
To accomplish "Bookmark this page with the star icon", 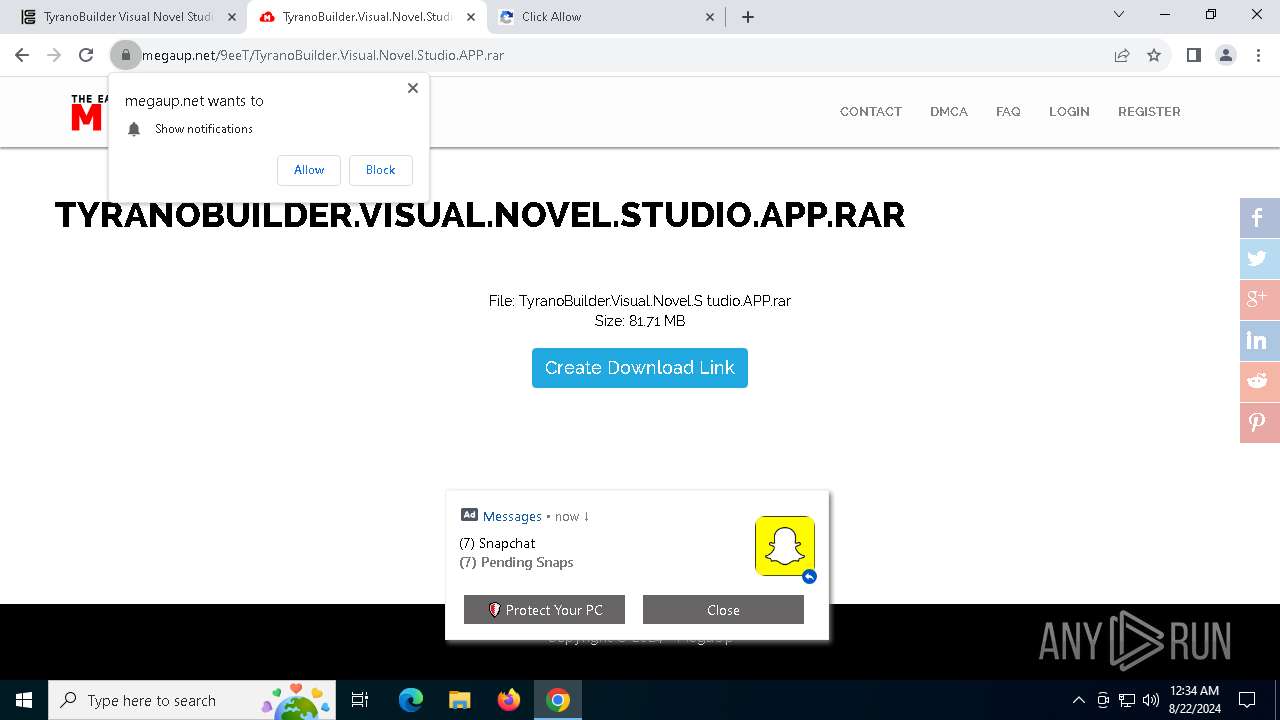I will coord(1154,55).
